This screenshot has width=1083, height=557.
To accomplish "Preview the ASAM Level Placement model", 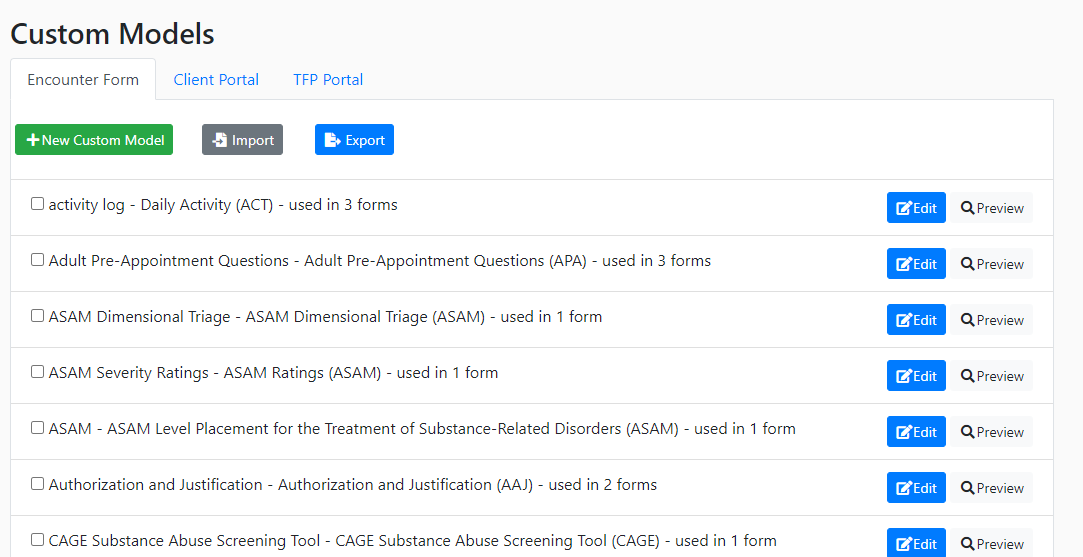I will click(x=992, y=432).
